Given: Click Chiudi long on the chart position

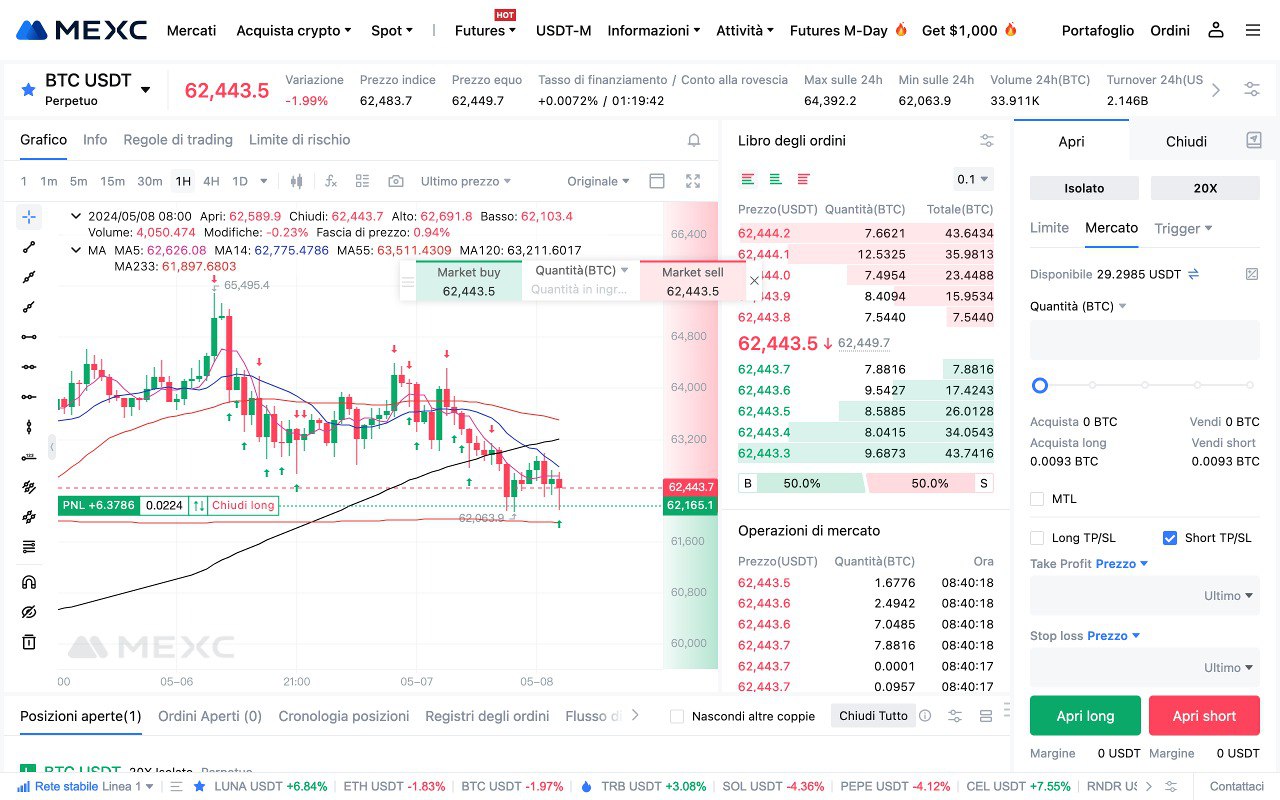Looking at the screenshot, I should pos(243,506).
